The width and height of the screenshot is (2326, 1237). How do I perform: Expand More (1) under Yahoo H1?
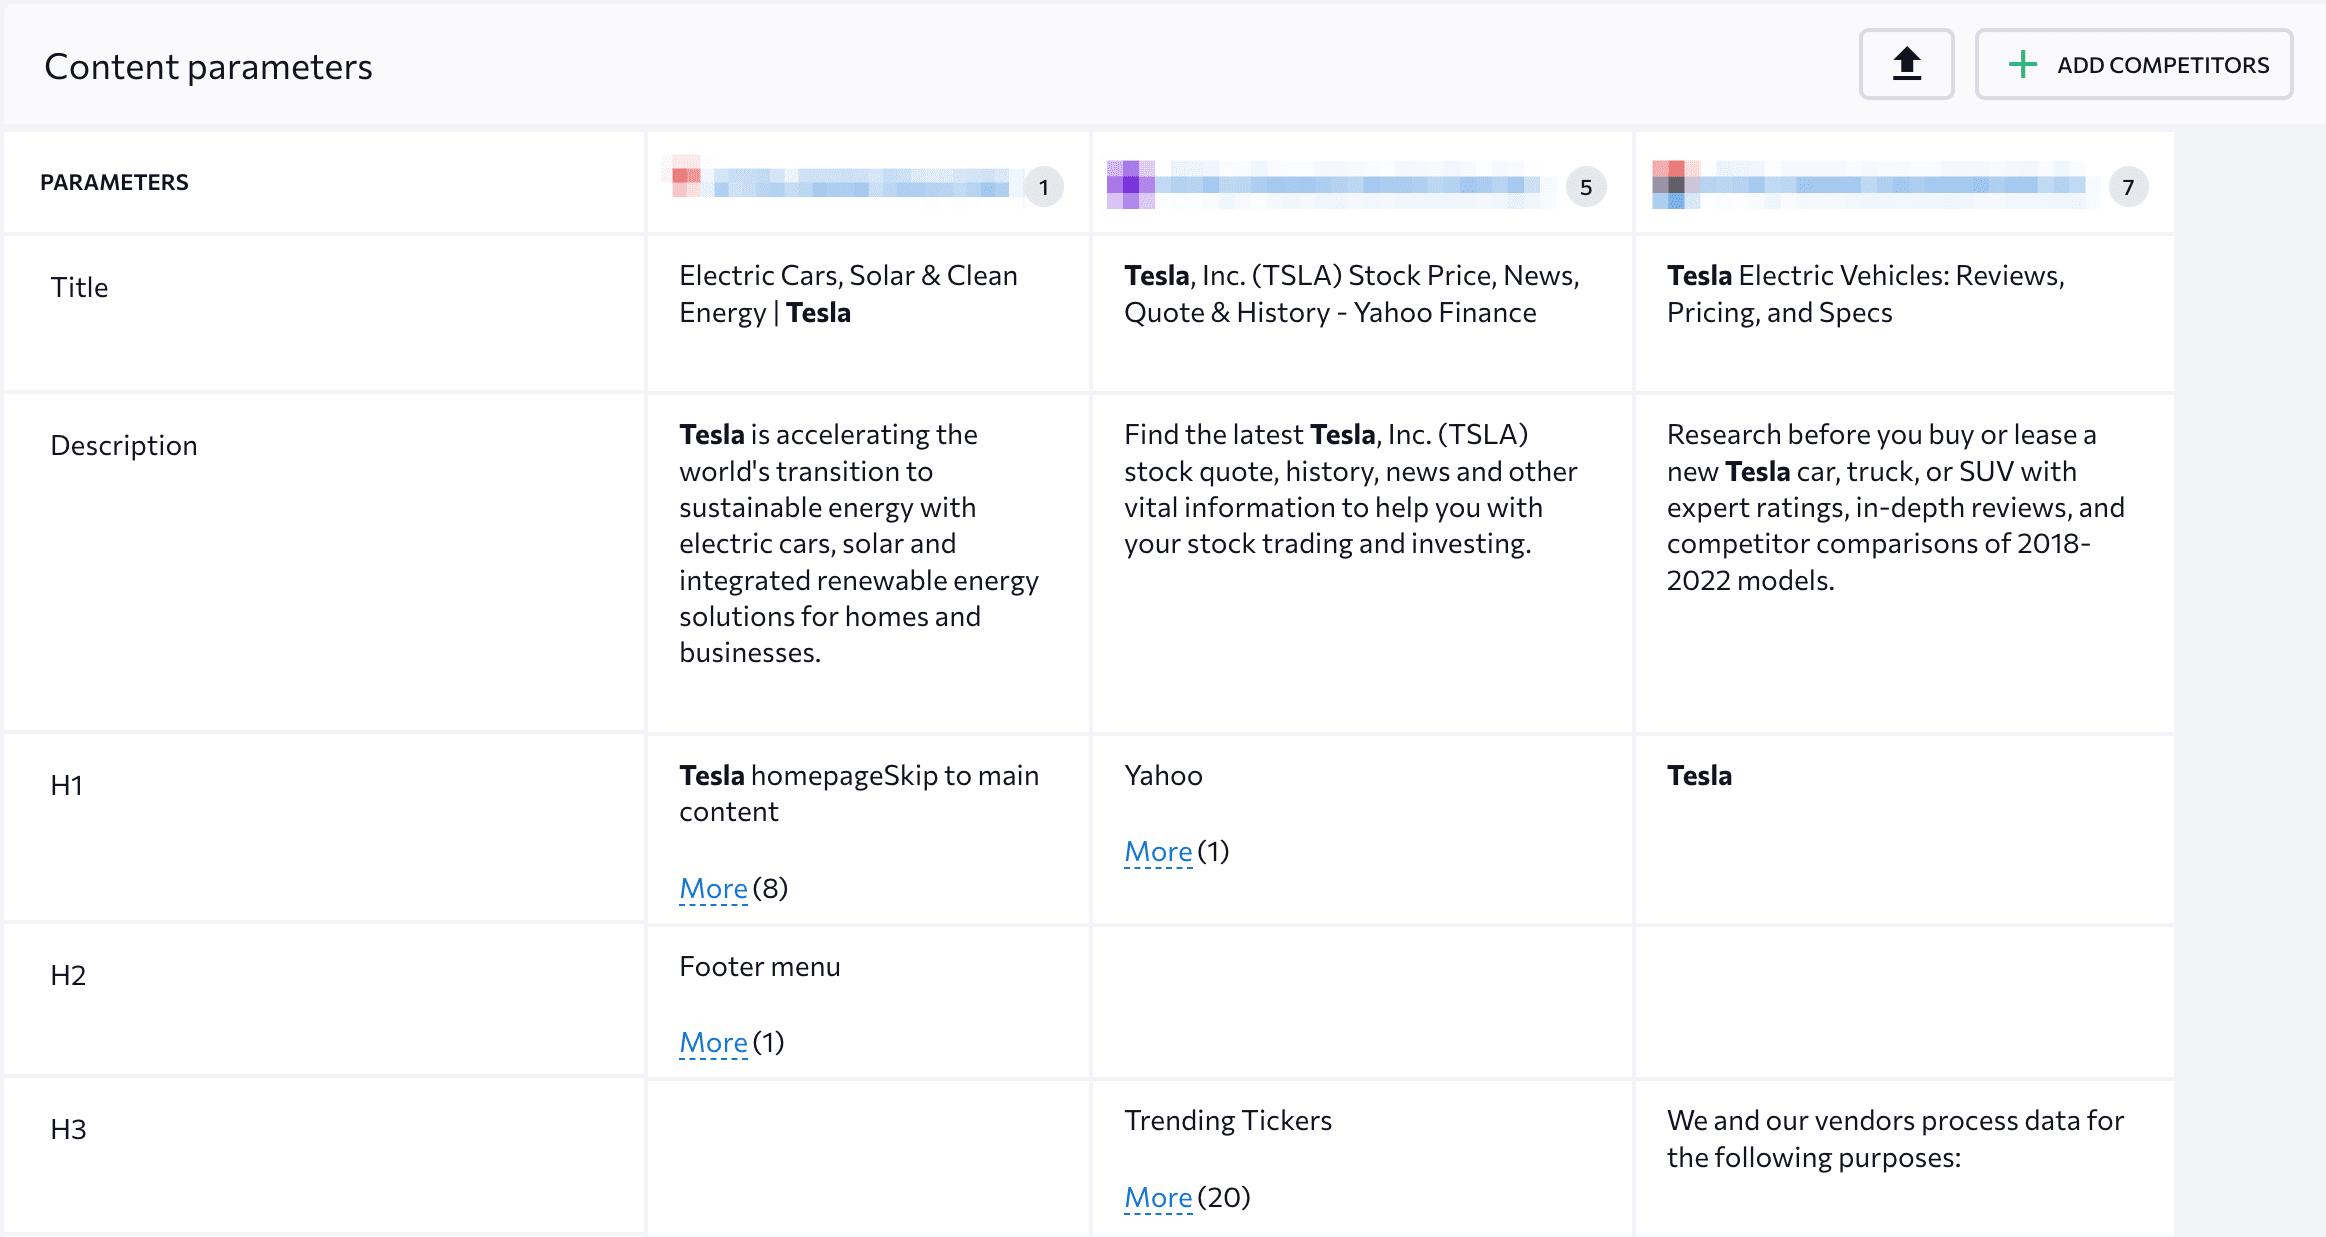(1158, 851)
